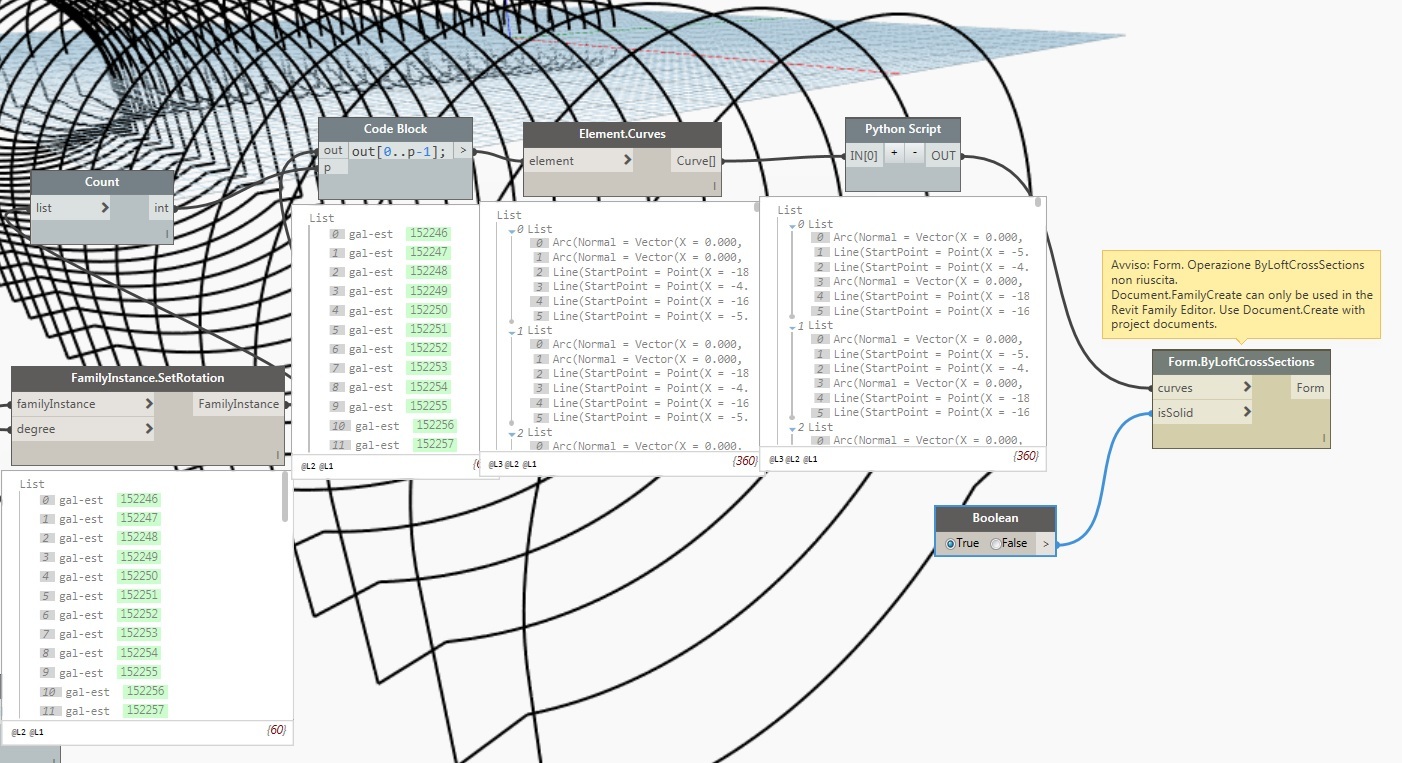Select the Count node title
The image size is (1402, 763).
102,182
